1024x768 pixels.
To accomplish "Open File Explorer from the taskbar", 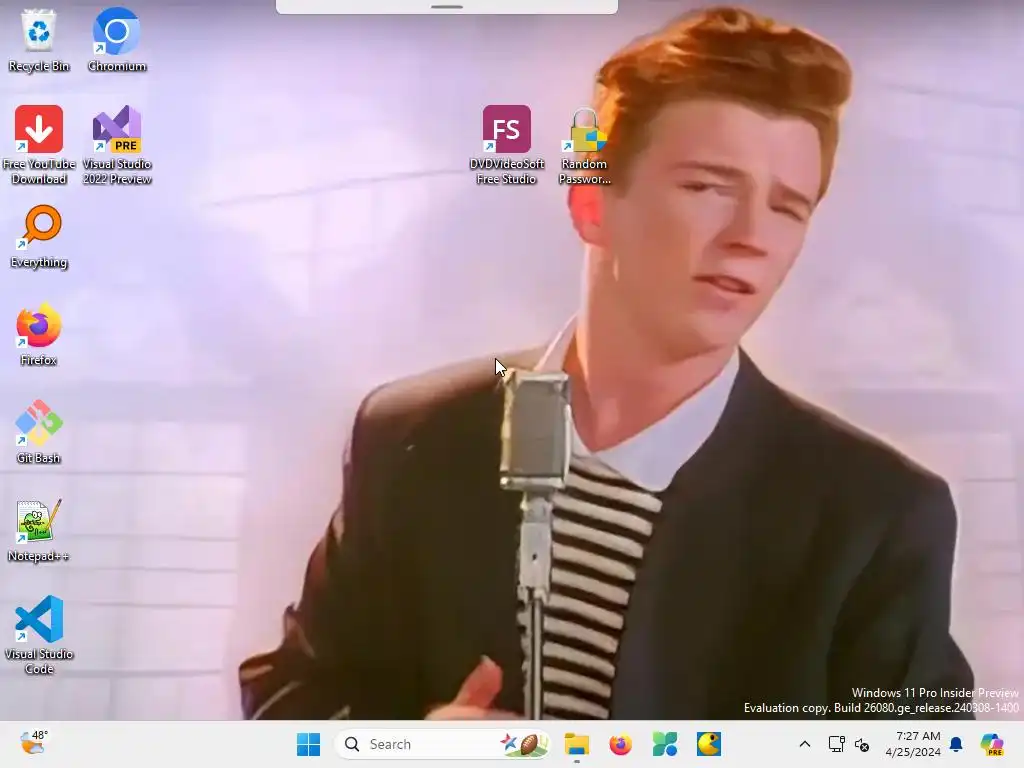I will tap(577, 744).
